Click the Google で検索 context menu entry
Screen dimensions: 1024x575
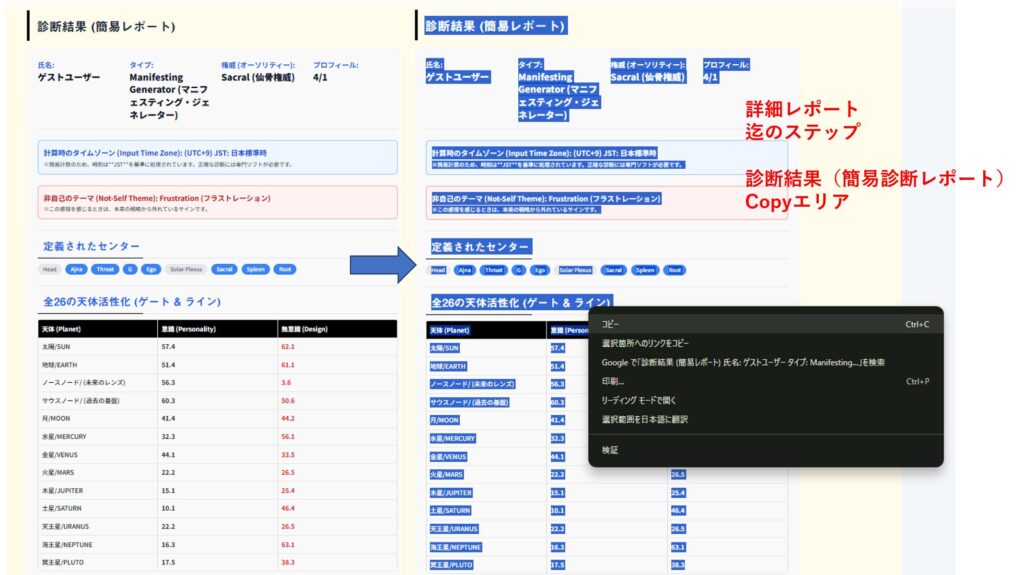point(742,362)
